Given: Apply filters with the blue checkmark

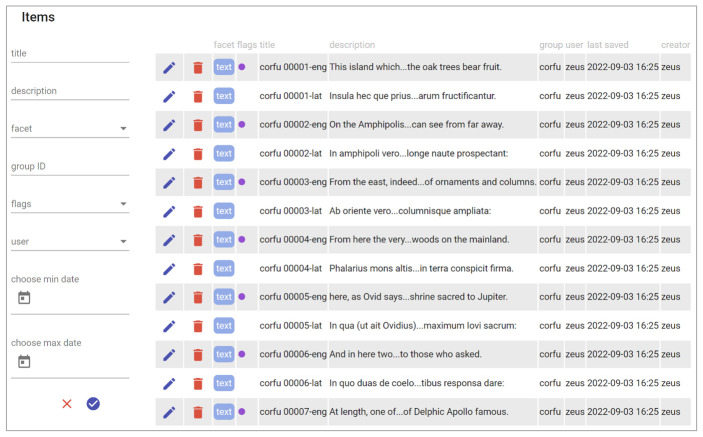Looking at the screenshot, I should click(93, 404).
